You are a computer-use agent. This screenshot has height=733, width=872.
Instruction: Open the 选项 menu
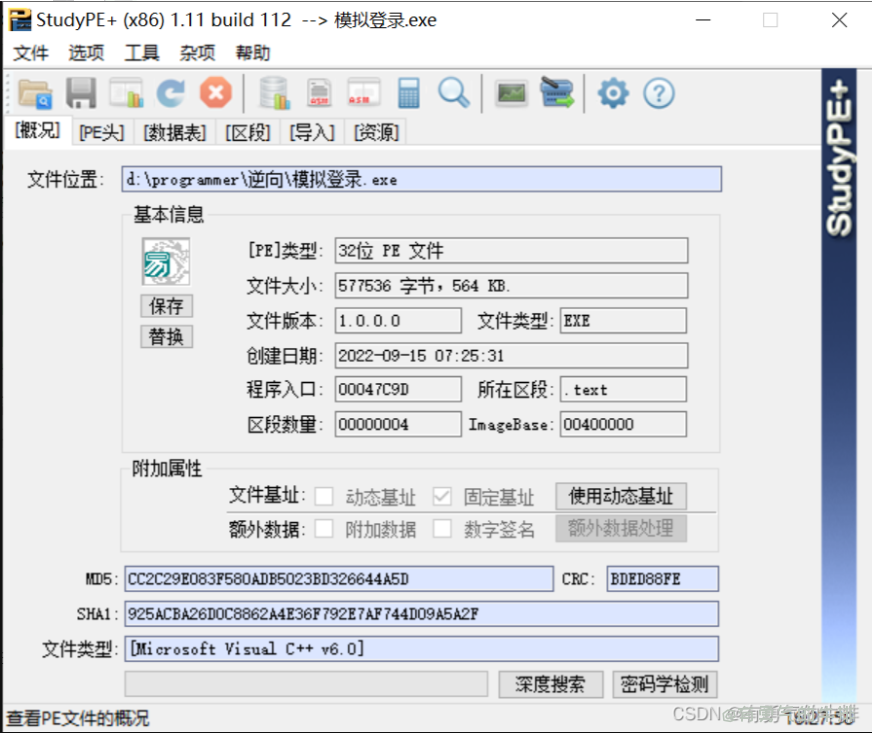click(x=86, y=53)
